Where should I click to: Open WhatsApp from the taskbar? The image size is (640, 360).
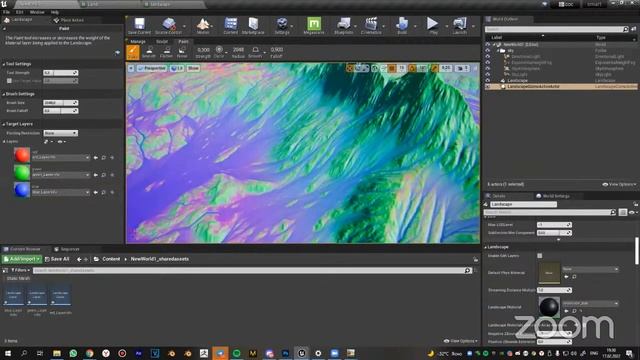tap(73, 353)
